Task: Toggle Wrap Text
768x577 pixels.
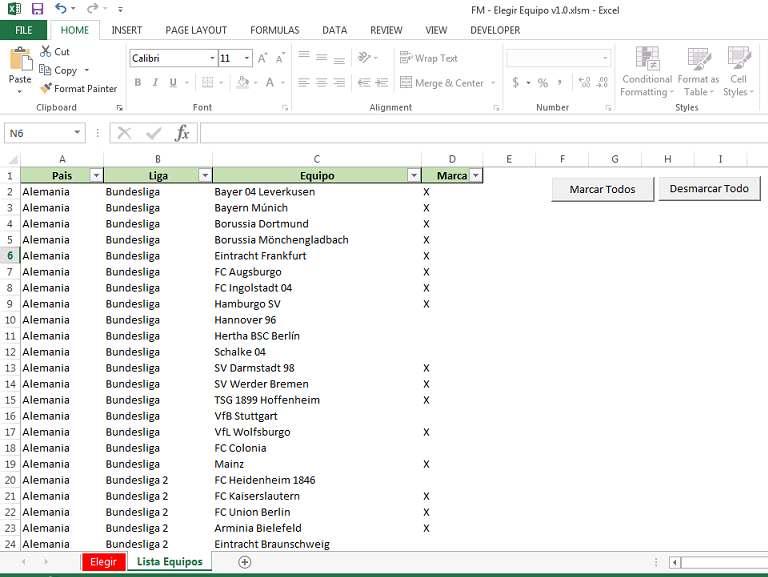Action: (x=429, y=58)
